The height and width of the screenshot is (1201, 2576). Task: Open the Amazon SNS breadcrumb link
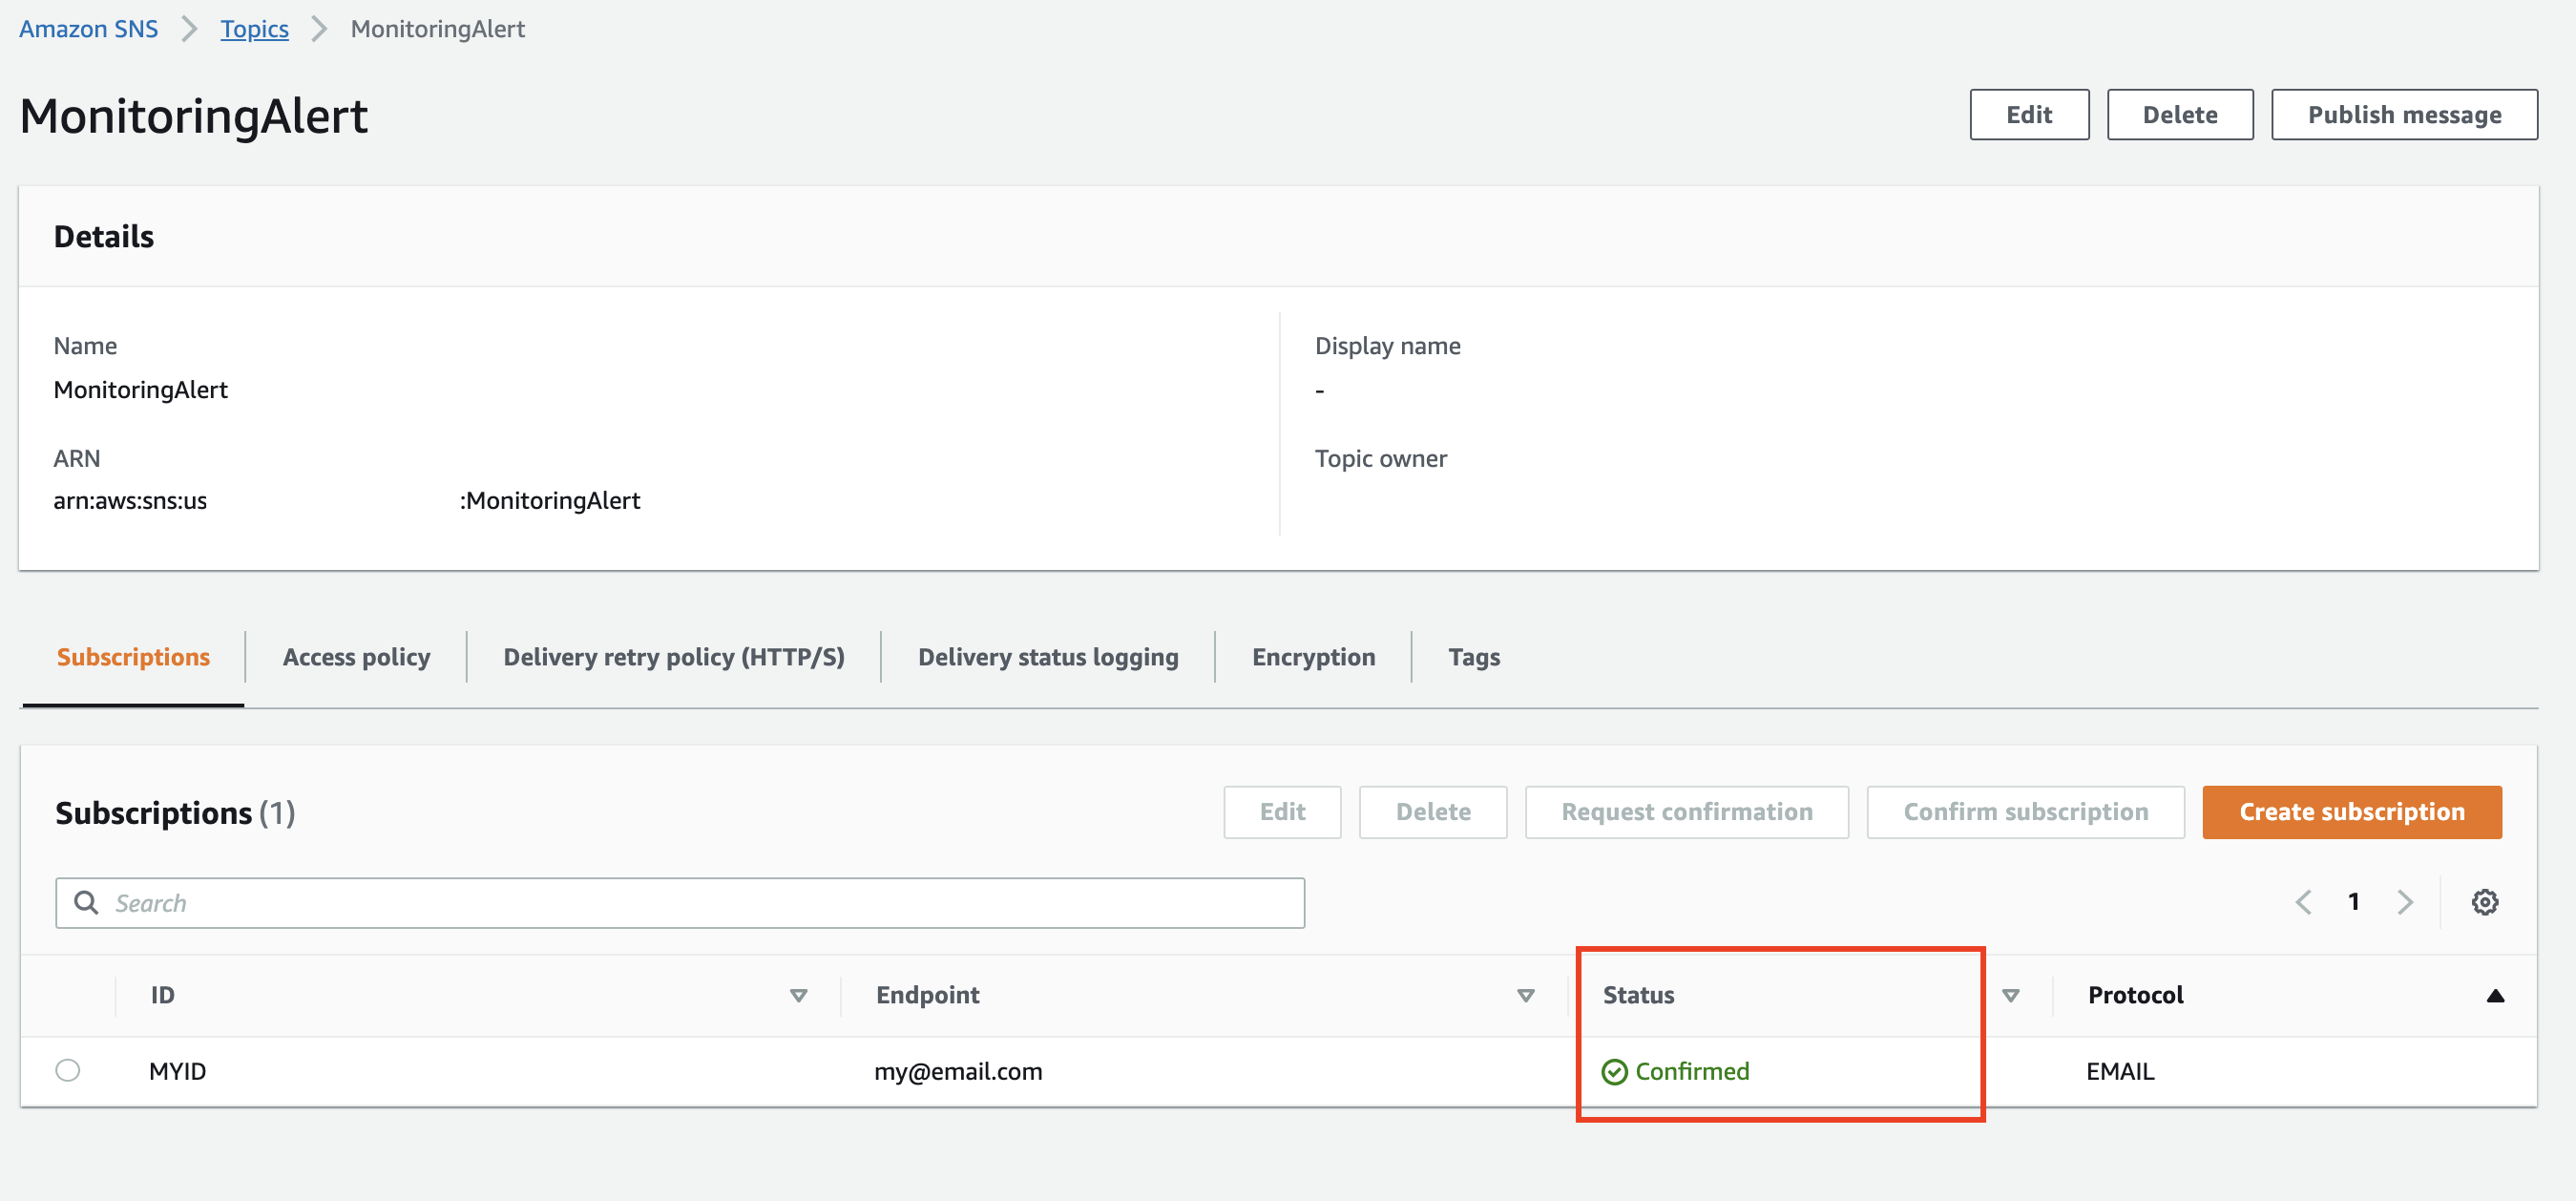point(88,29)
